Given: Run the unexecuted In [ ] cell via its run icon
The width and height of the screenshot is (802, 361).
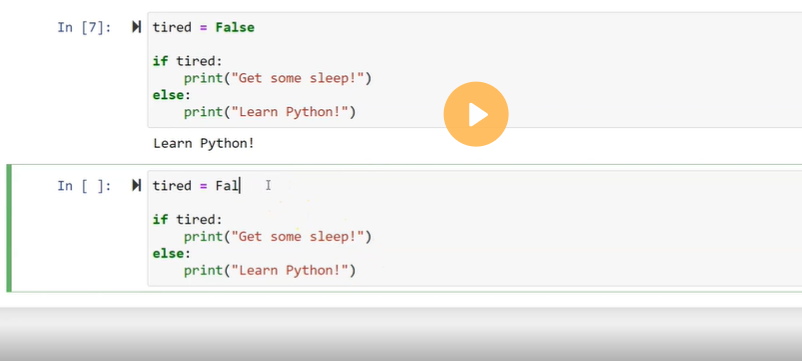Looking at the screenshot, I should click(x=136, y=186).
